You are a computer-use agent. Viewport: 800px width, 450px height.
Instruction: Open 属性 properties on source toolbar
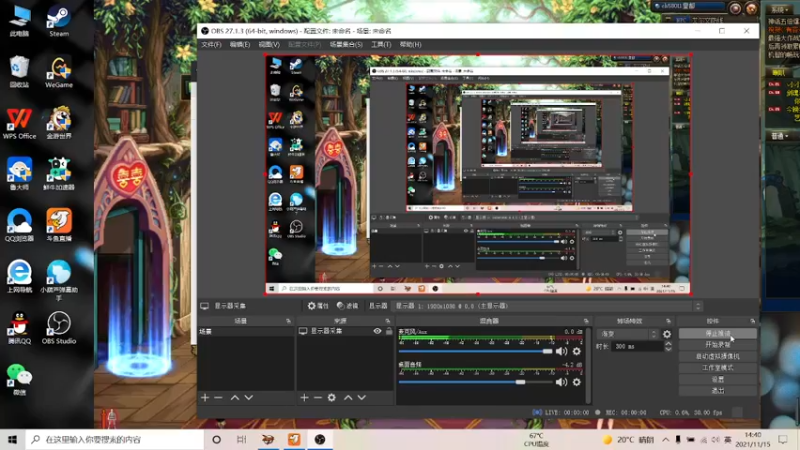point(318,306)
